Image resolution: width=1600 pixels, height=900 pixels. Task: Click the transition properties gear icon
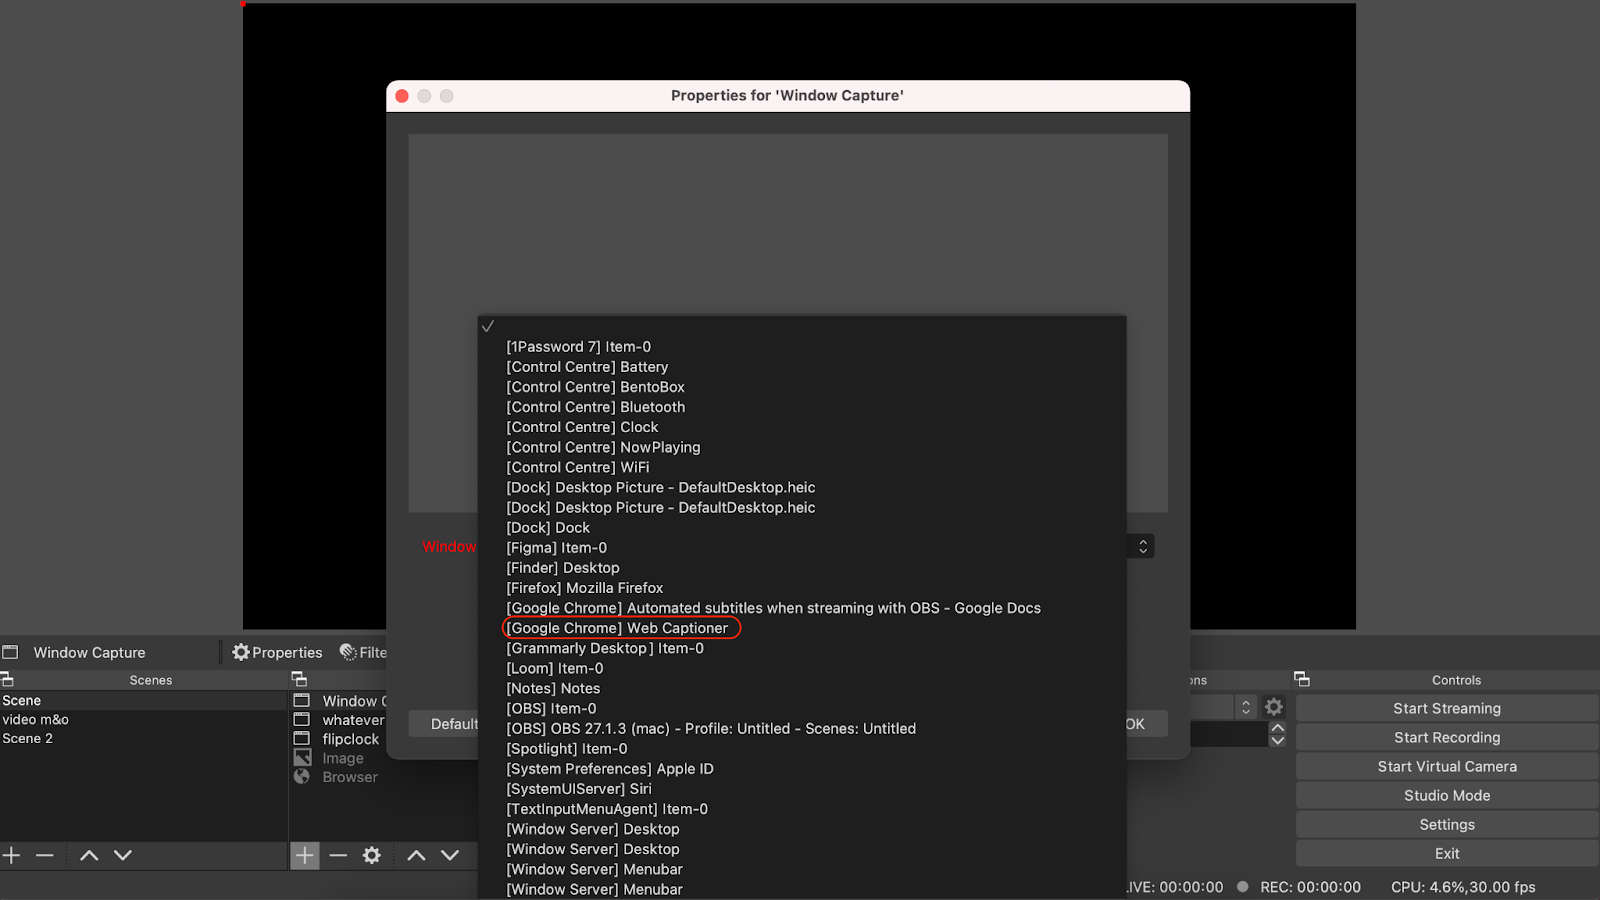(1274, 707)
